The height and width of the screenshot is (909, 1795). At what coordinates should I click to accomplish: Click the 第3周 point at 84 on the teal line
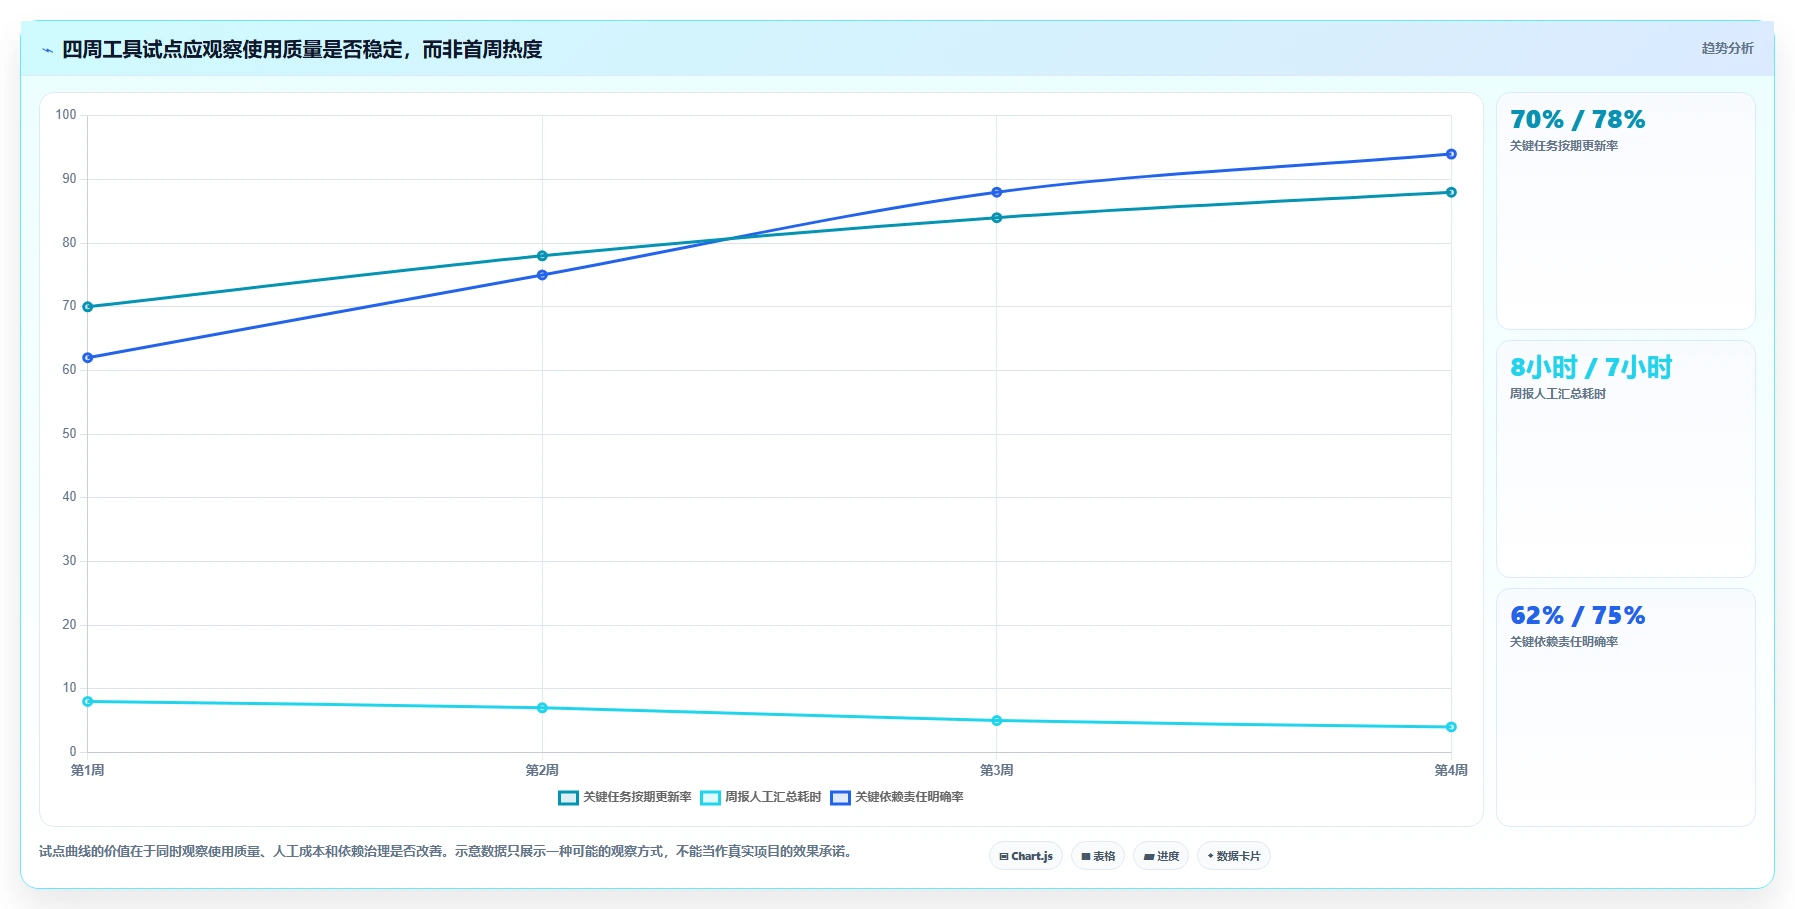pyautogui.click(x=997, y=218)
